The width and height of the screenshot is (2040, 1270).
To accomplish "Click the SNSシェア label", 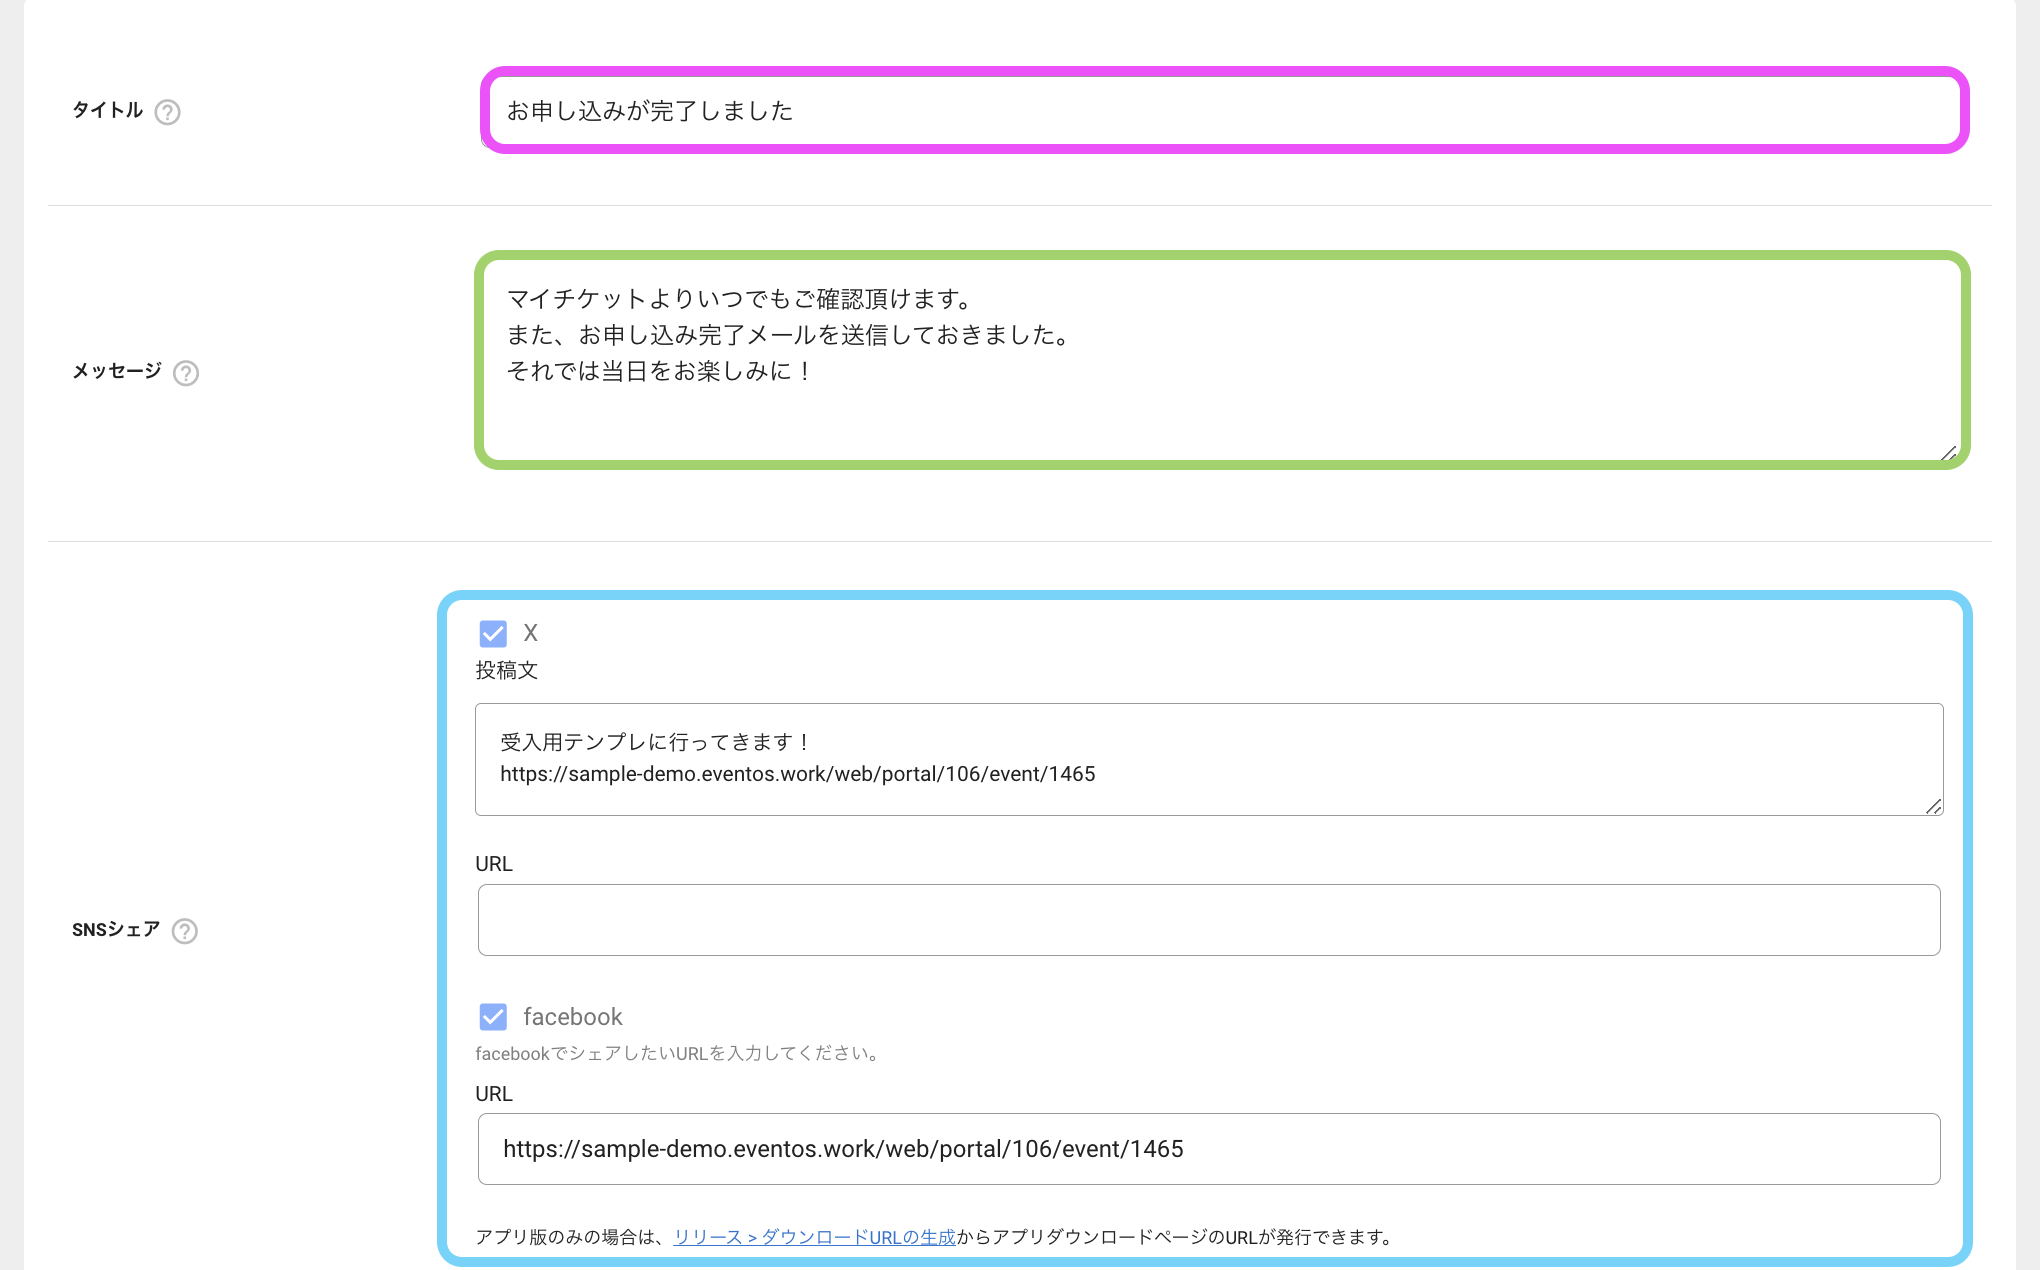I will click(116, 930).
